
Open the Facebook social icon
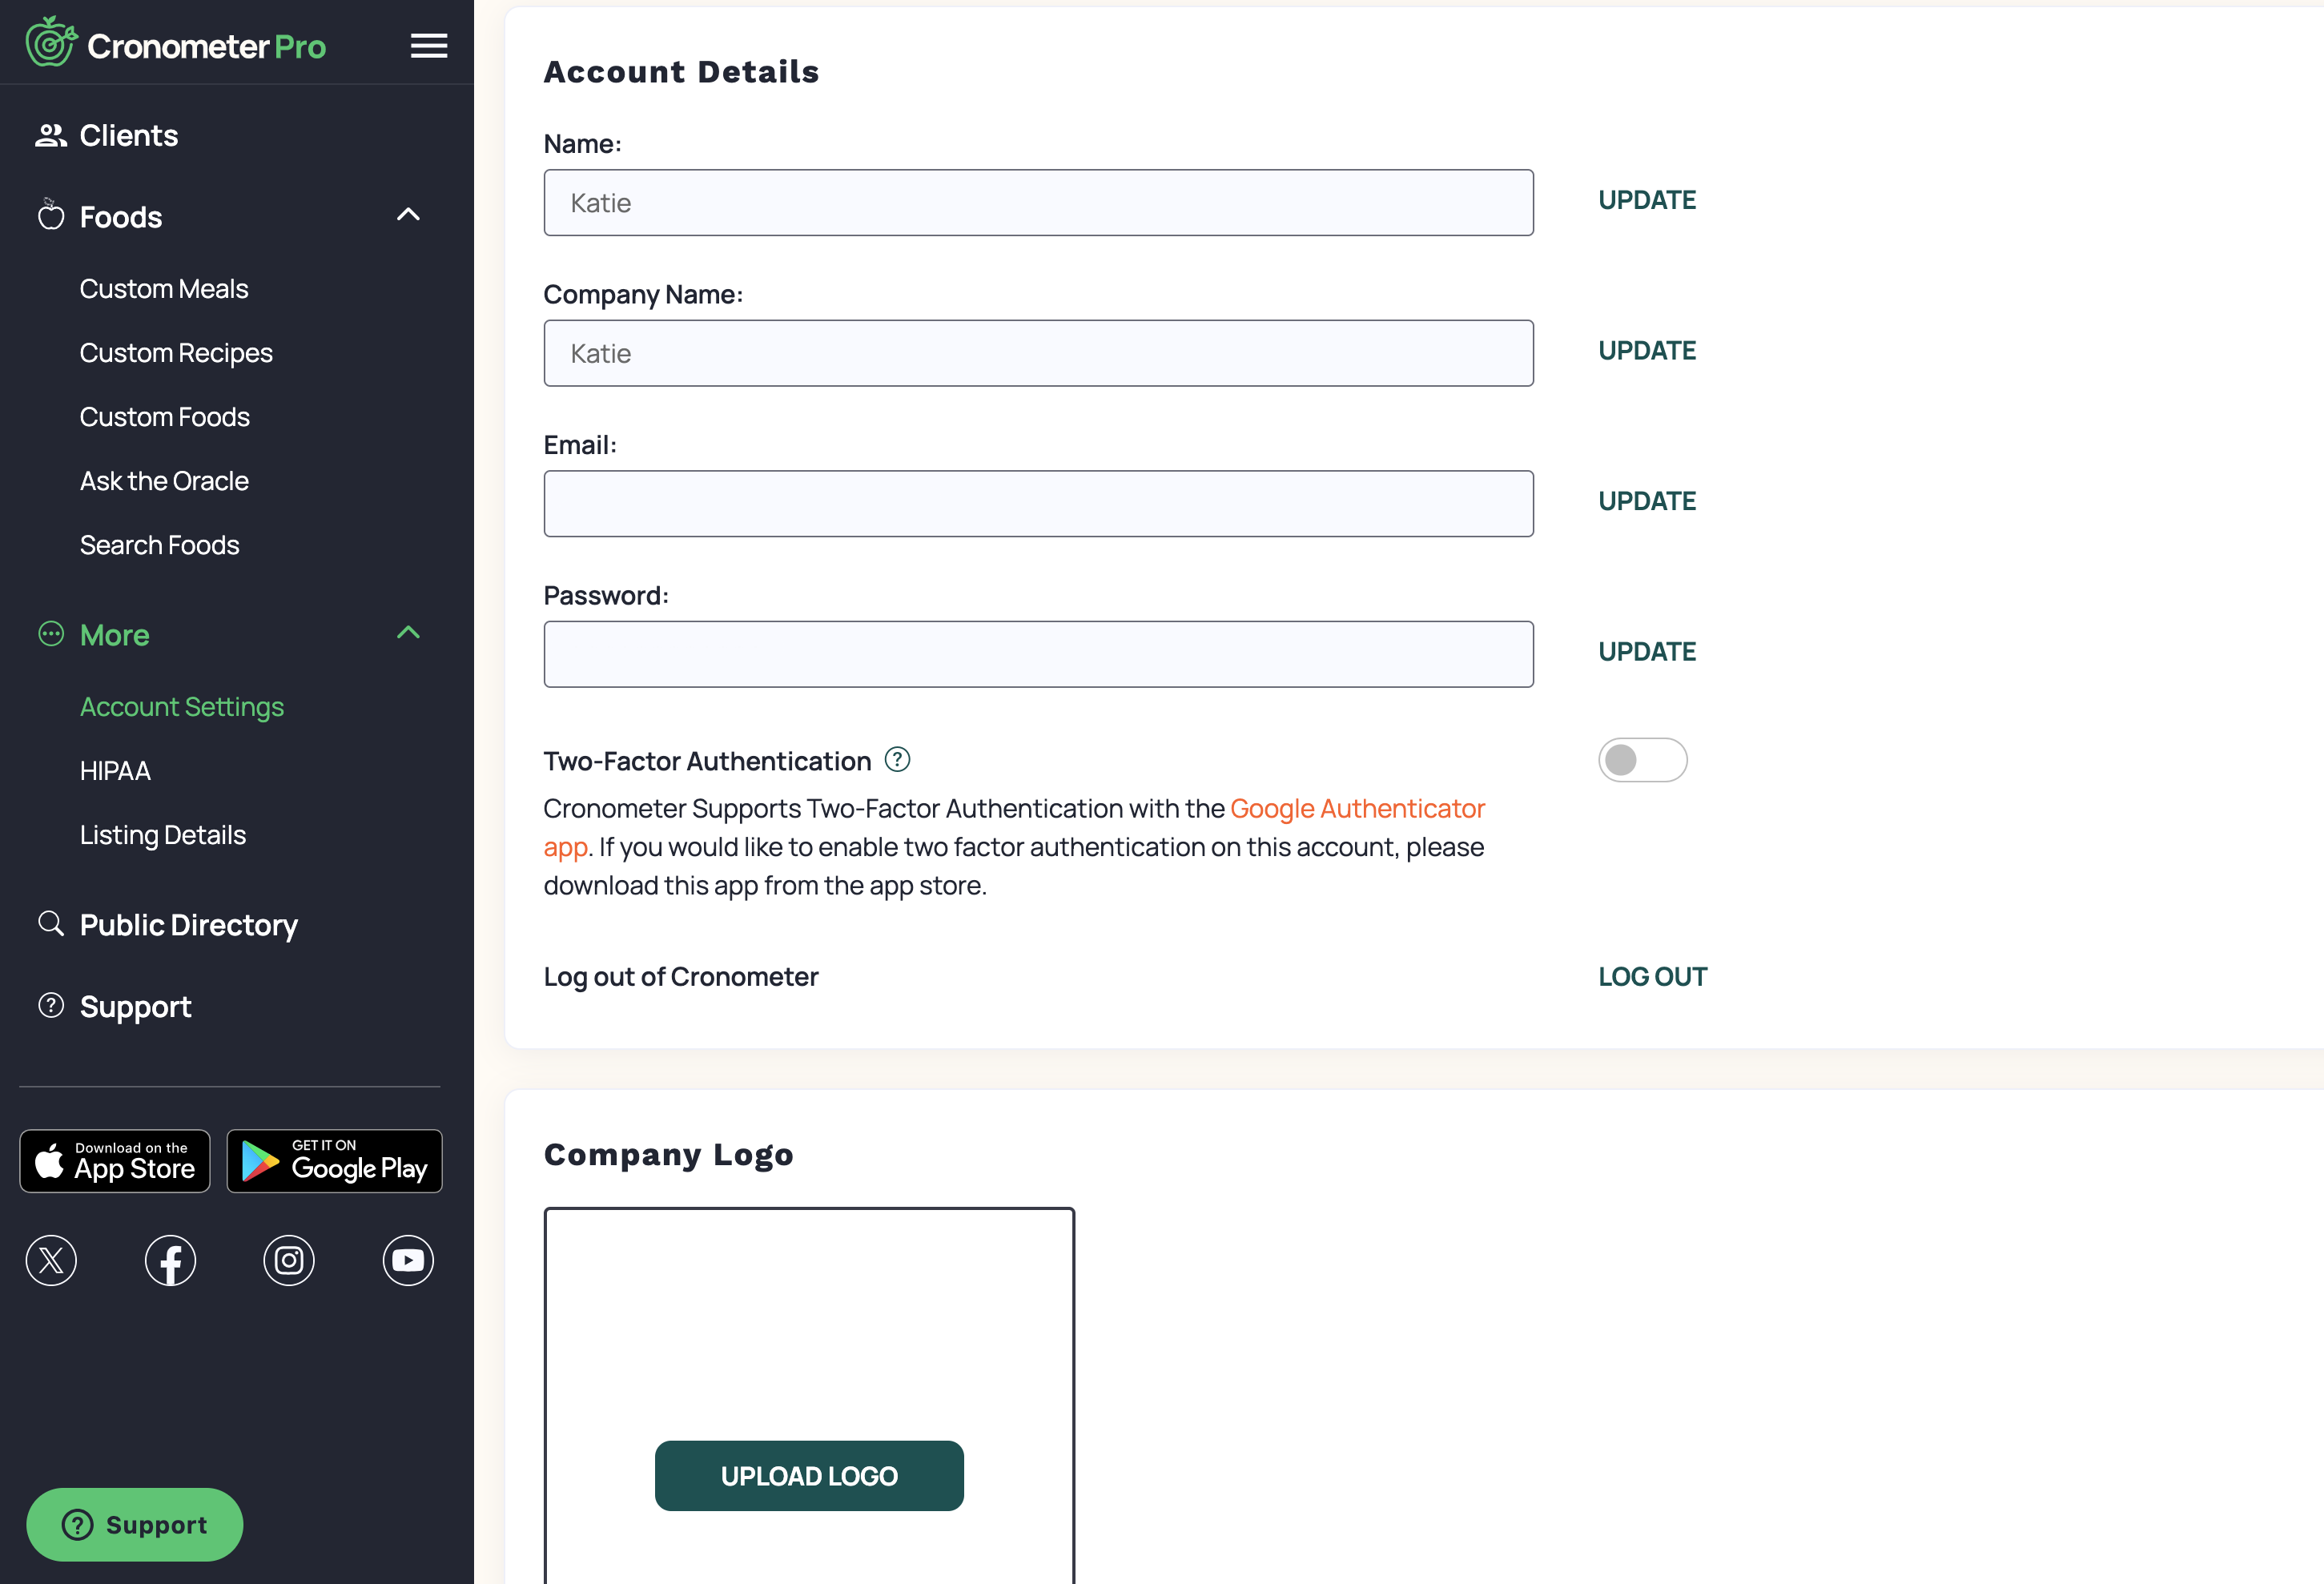(x=170, y=1260)
